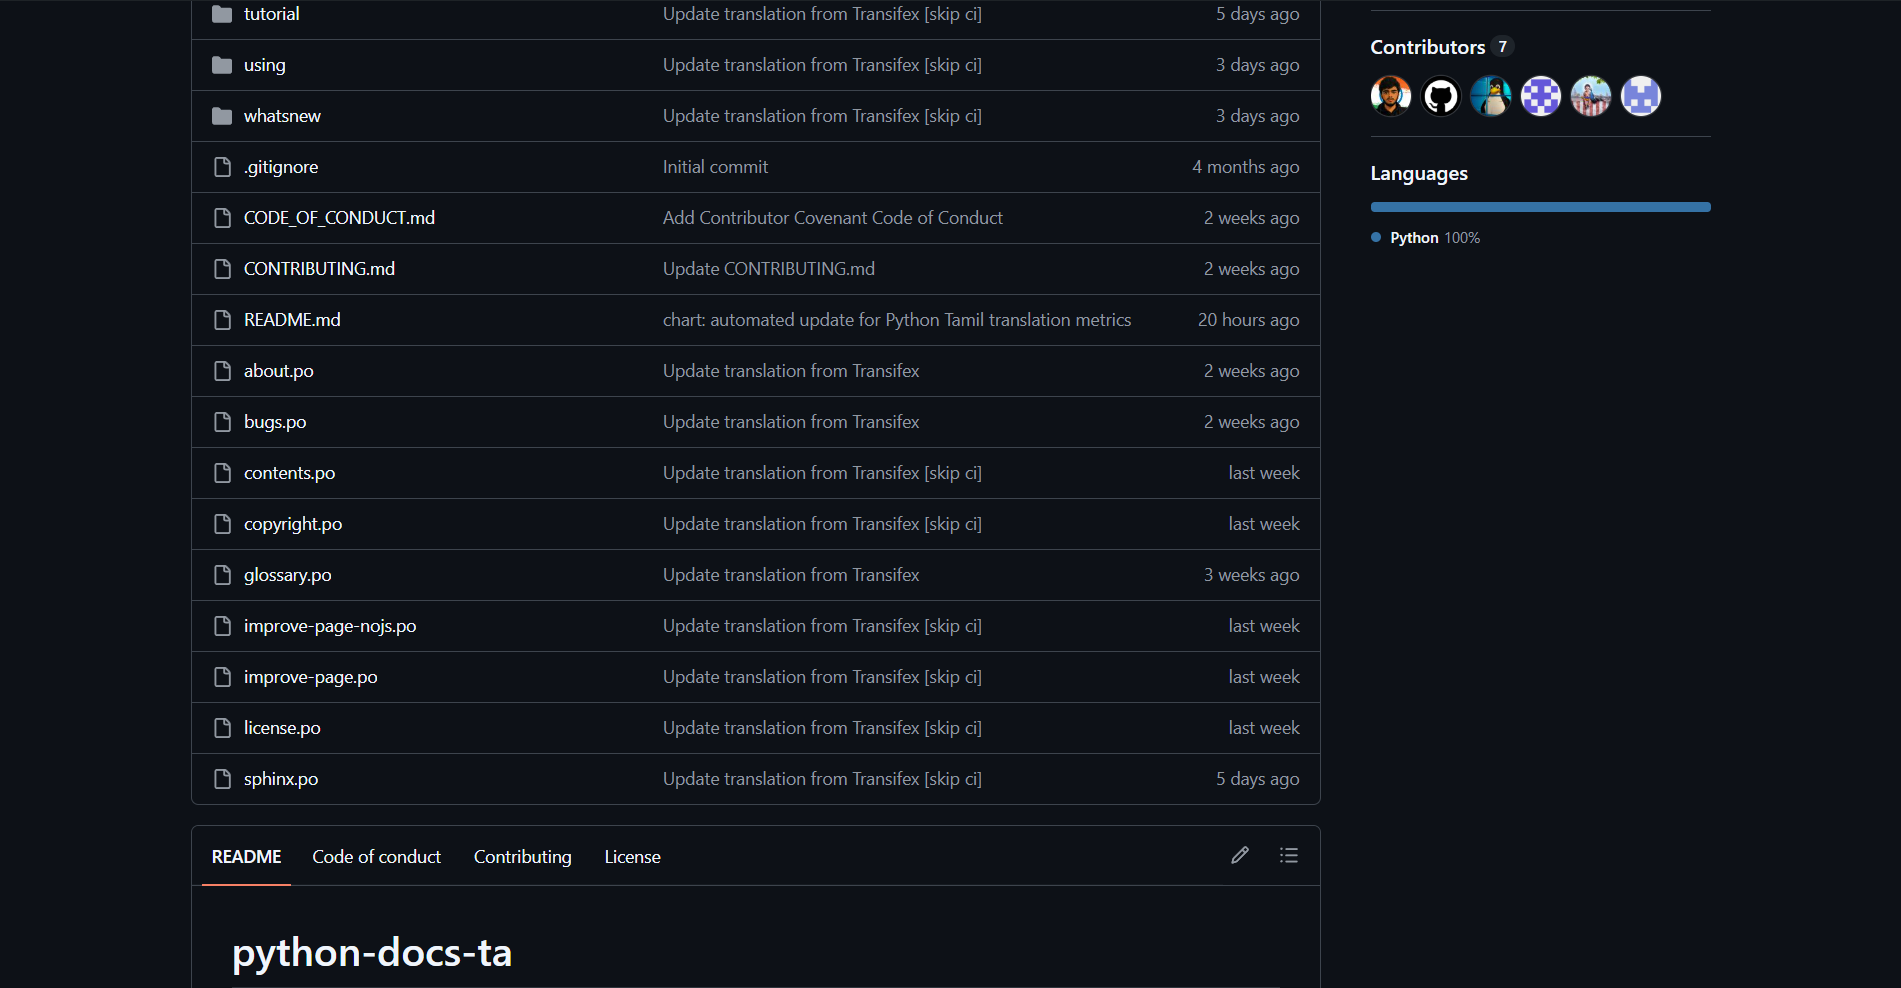The image size is (1901, 988).
Task: Open the README outline list icon
Action: (1289, 855)
